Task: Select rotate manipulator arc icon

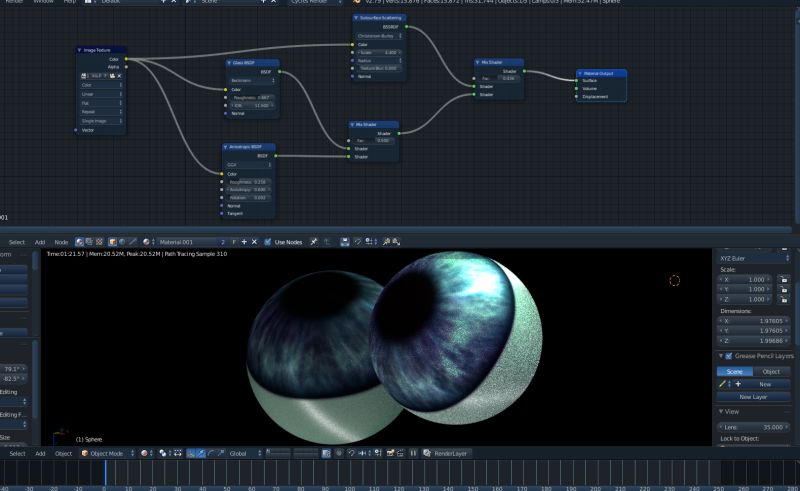Action: [x=210, y=453]
